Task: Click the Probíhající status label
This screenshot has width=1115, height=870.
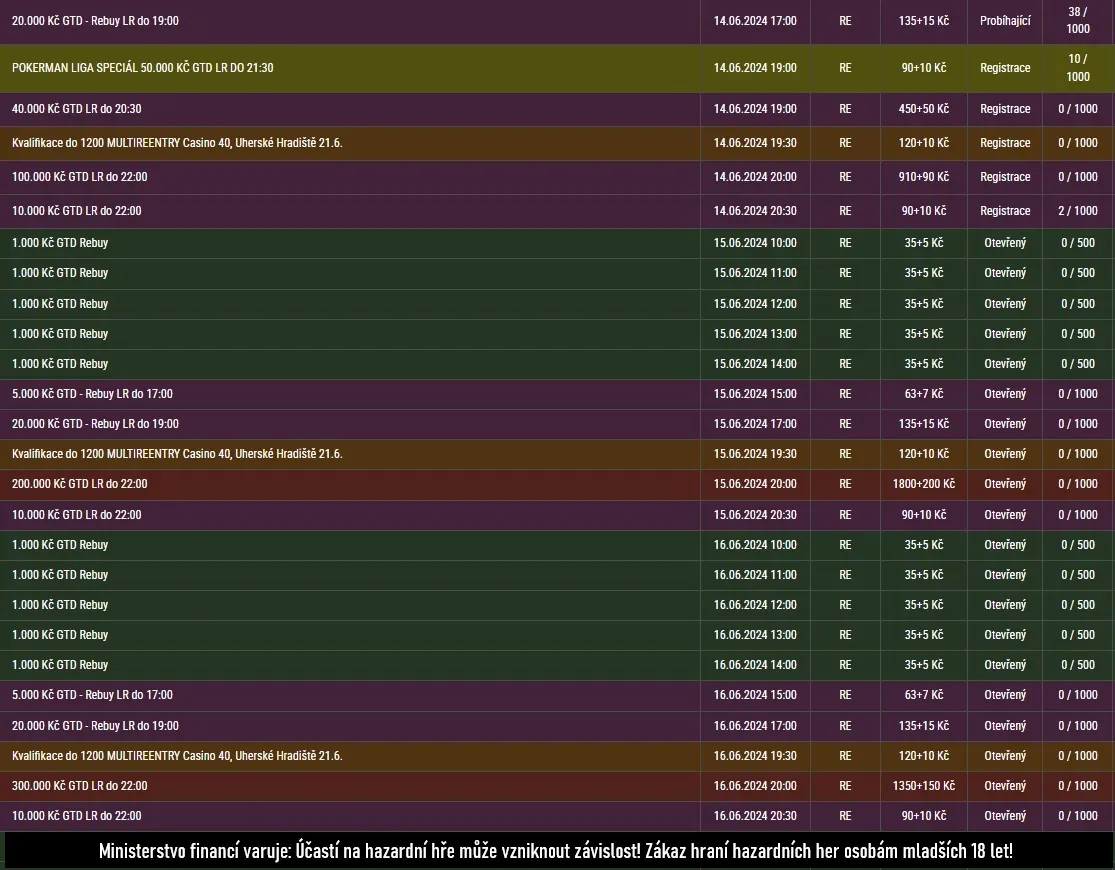Action: [x=1004, y=21]
